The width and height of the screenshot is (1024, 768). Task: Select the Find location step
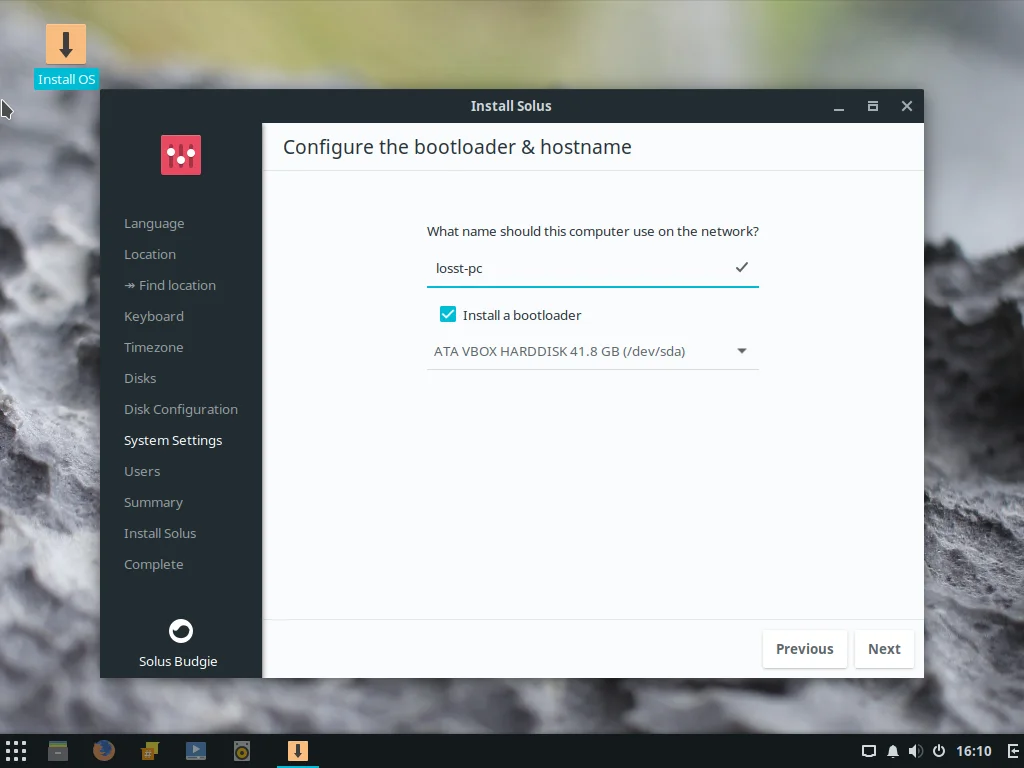point(170,285)
